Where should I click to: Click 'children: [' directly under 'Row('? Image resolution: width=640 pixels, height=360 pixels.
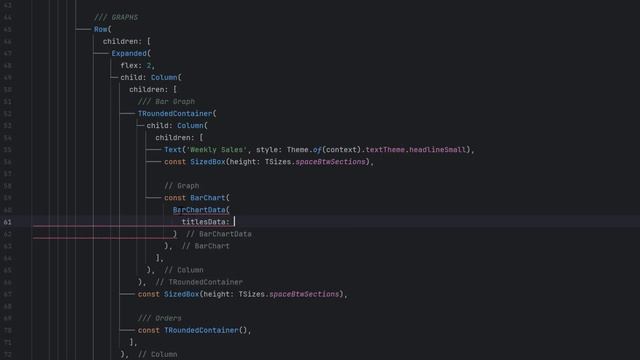click(x=127, y=41)
